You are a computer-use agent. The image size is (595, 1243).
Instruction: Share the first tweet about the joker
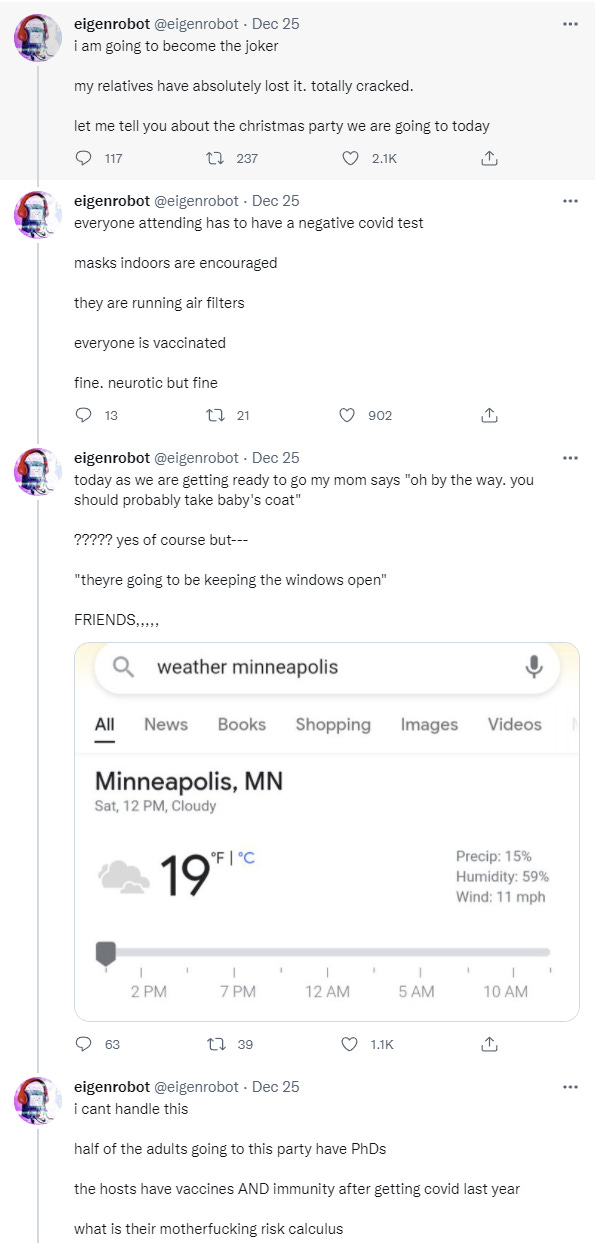pyautogui.click(x=489, y=158)
